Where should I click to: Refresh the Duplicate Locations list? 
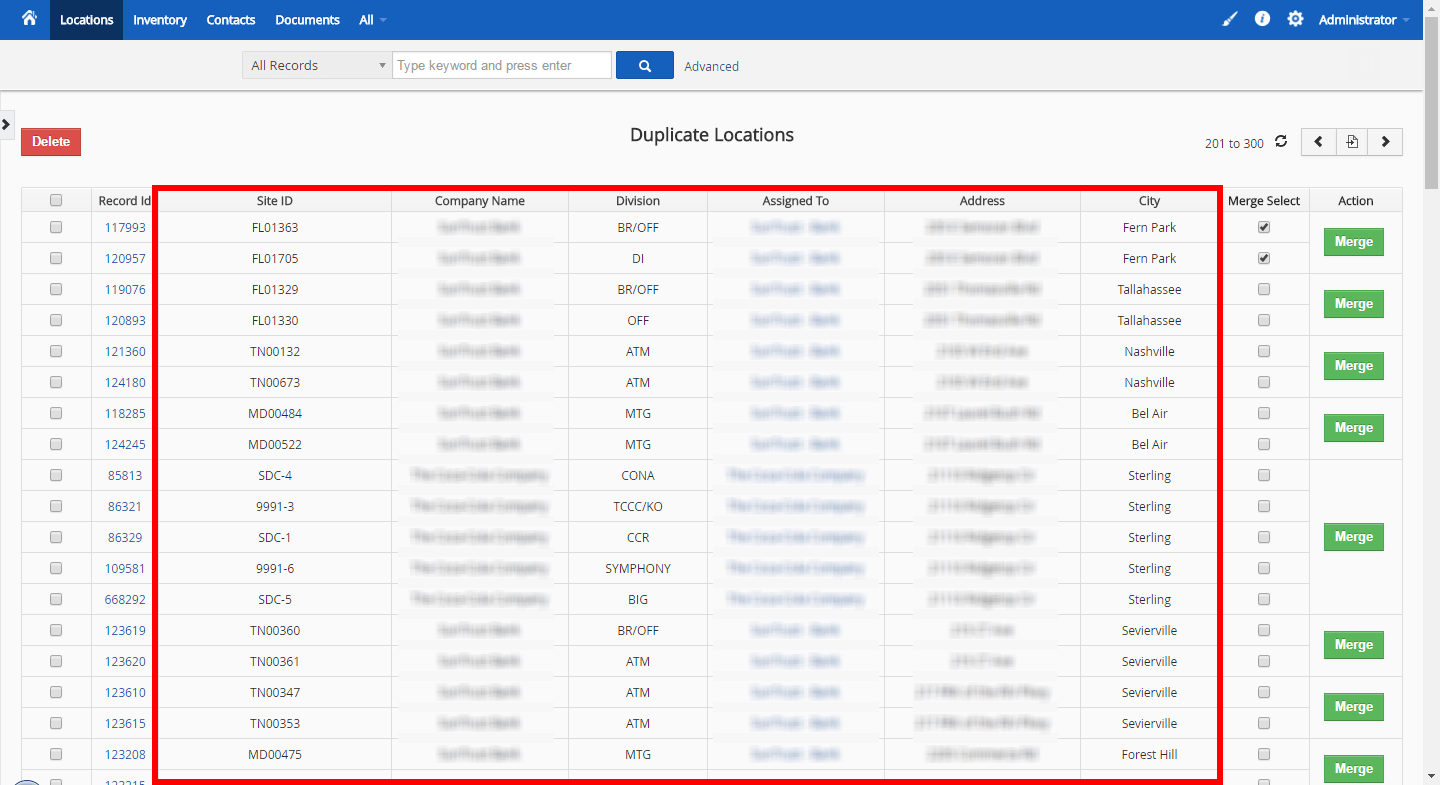pyautogui.click(x=1281, y=142)
